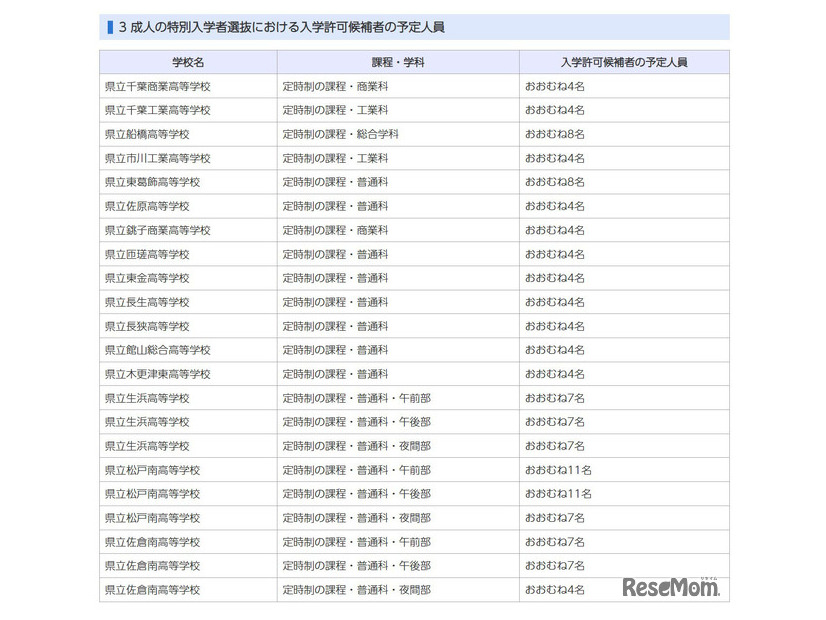The height and width of the screenshot is (620, 826).
Task: Click 'おおむね4名' in the 匝瑳 row
Action: [555, 254]
